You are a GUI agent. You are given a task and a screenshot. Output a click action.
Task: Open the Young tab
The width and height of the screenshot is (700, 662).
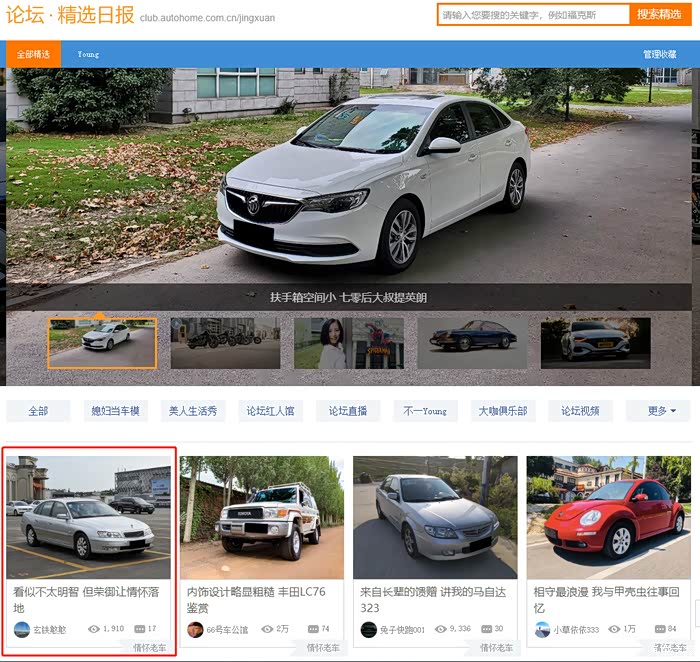[88, 54]
